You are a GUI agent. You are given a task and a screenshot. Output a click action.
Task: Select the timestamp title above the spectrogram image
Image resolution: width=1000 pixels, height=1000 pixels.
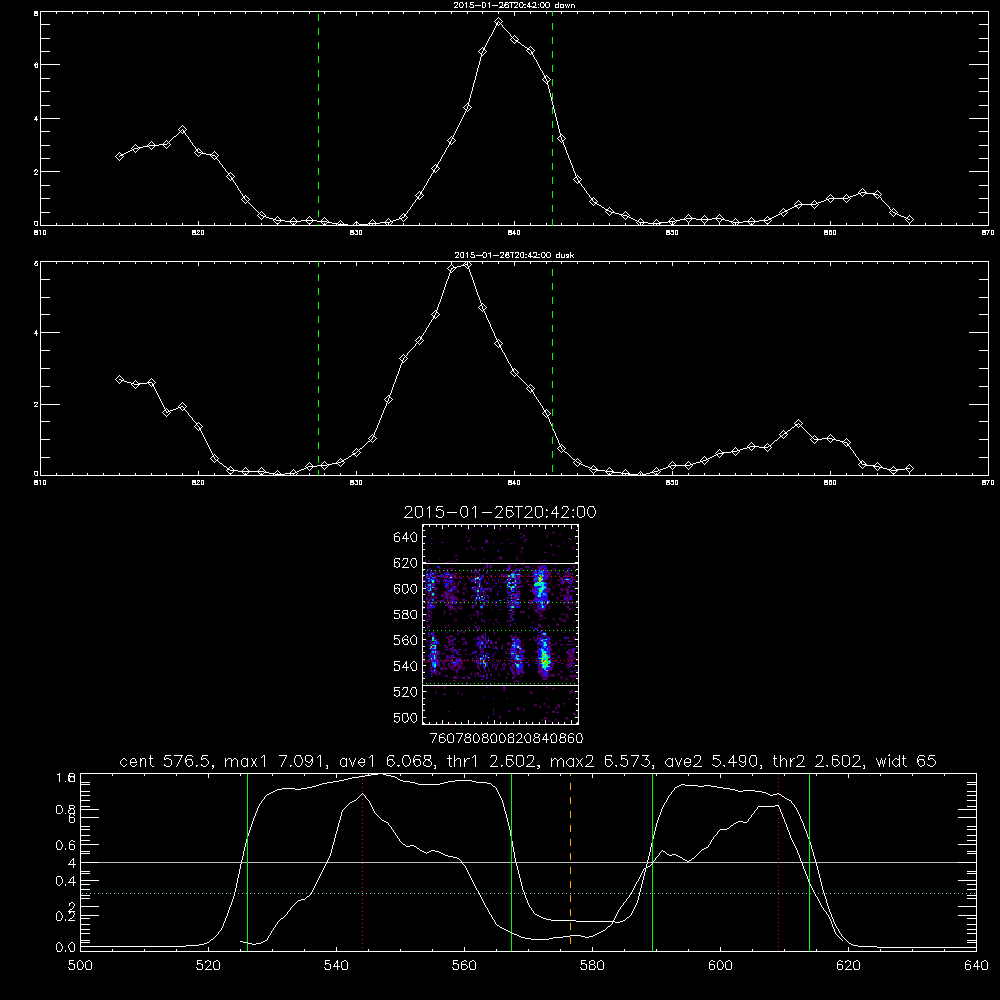[500, 512]
